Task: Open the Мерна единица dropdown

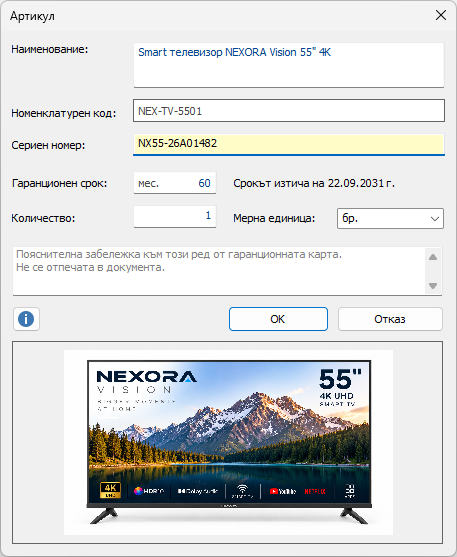Action: (x=390, y=218)
